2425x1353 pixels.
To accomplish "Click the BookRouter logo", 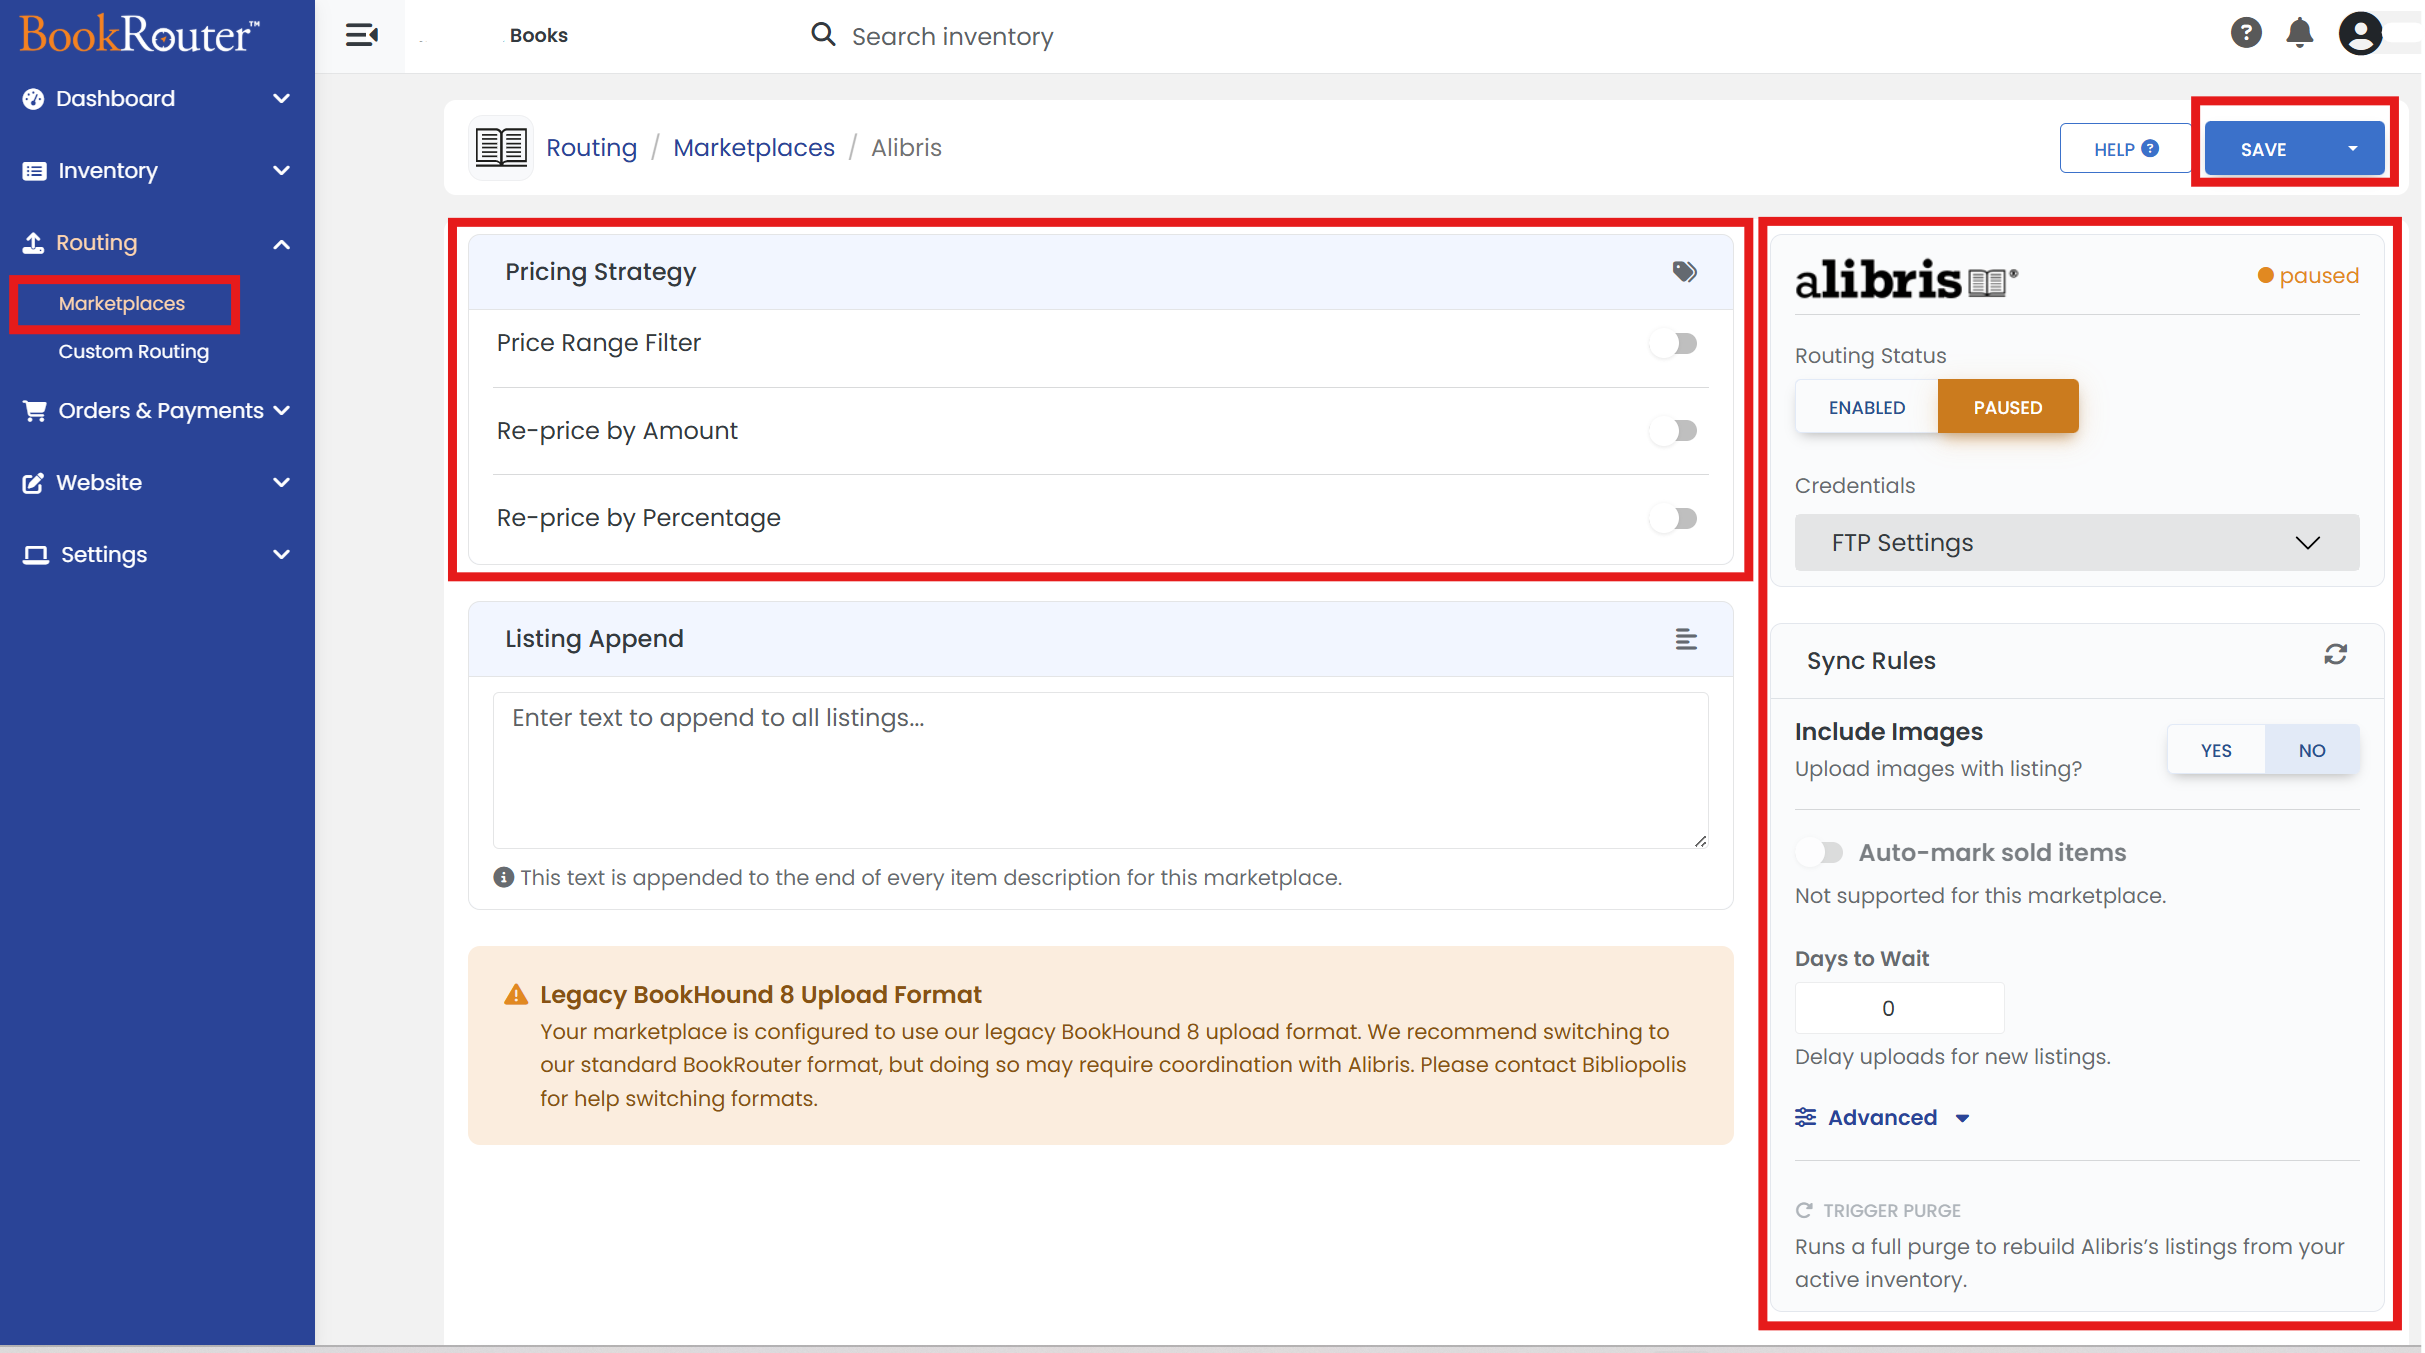I will [x=139, y=34].
